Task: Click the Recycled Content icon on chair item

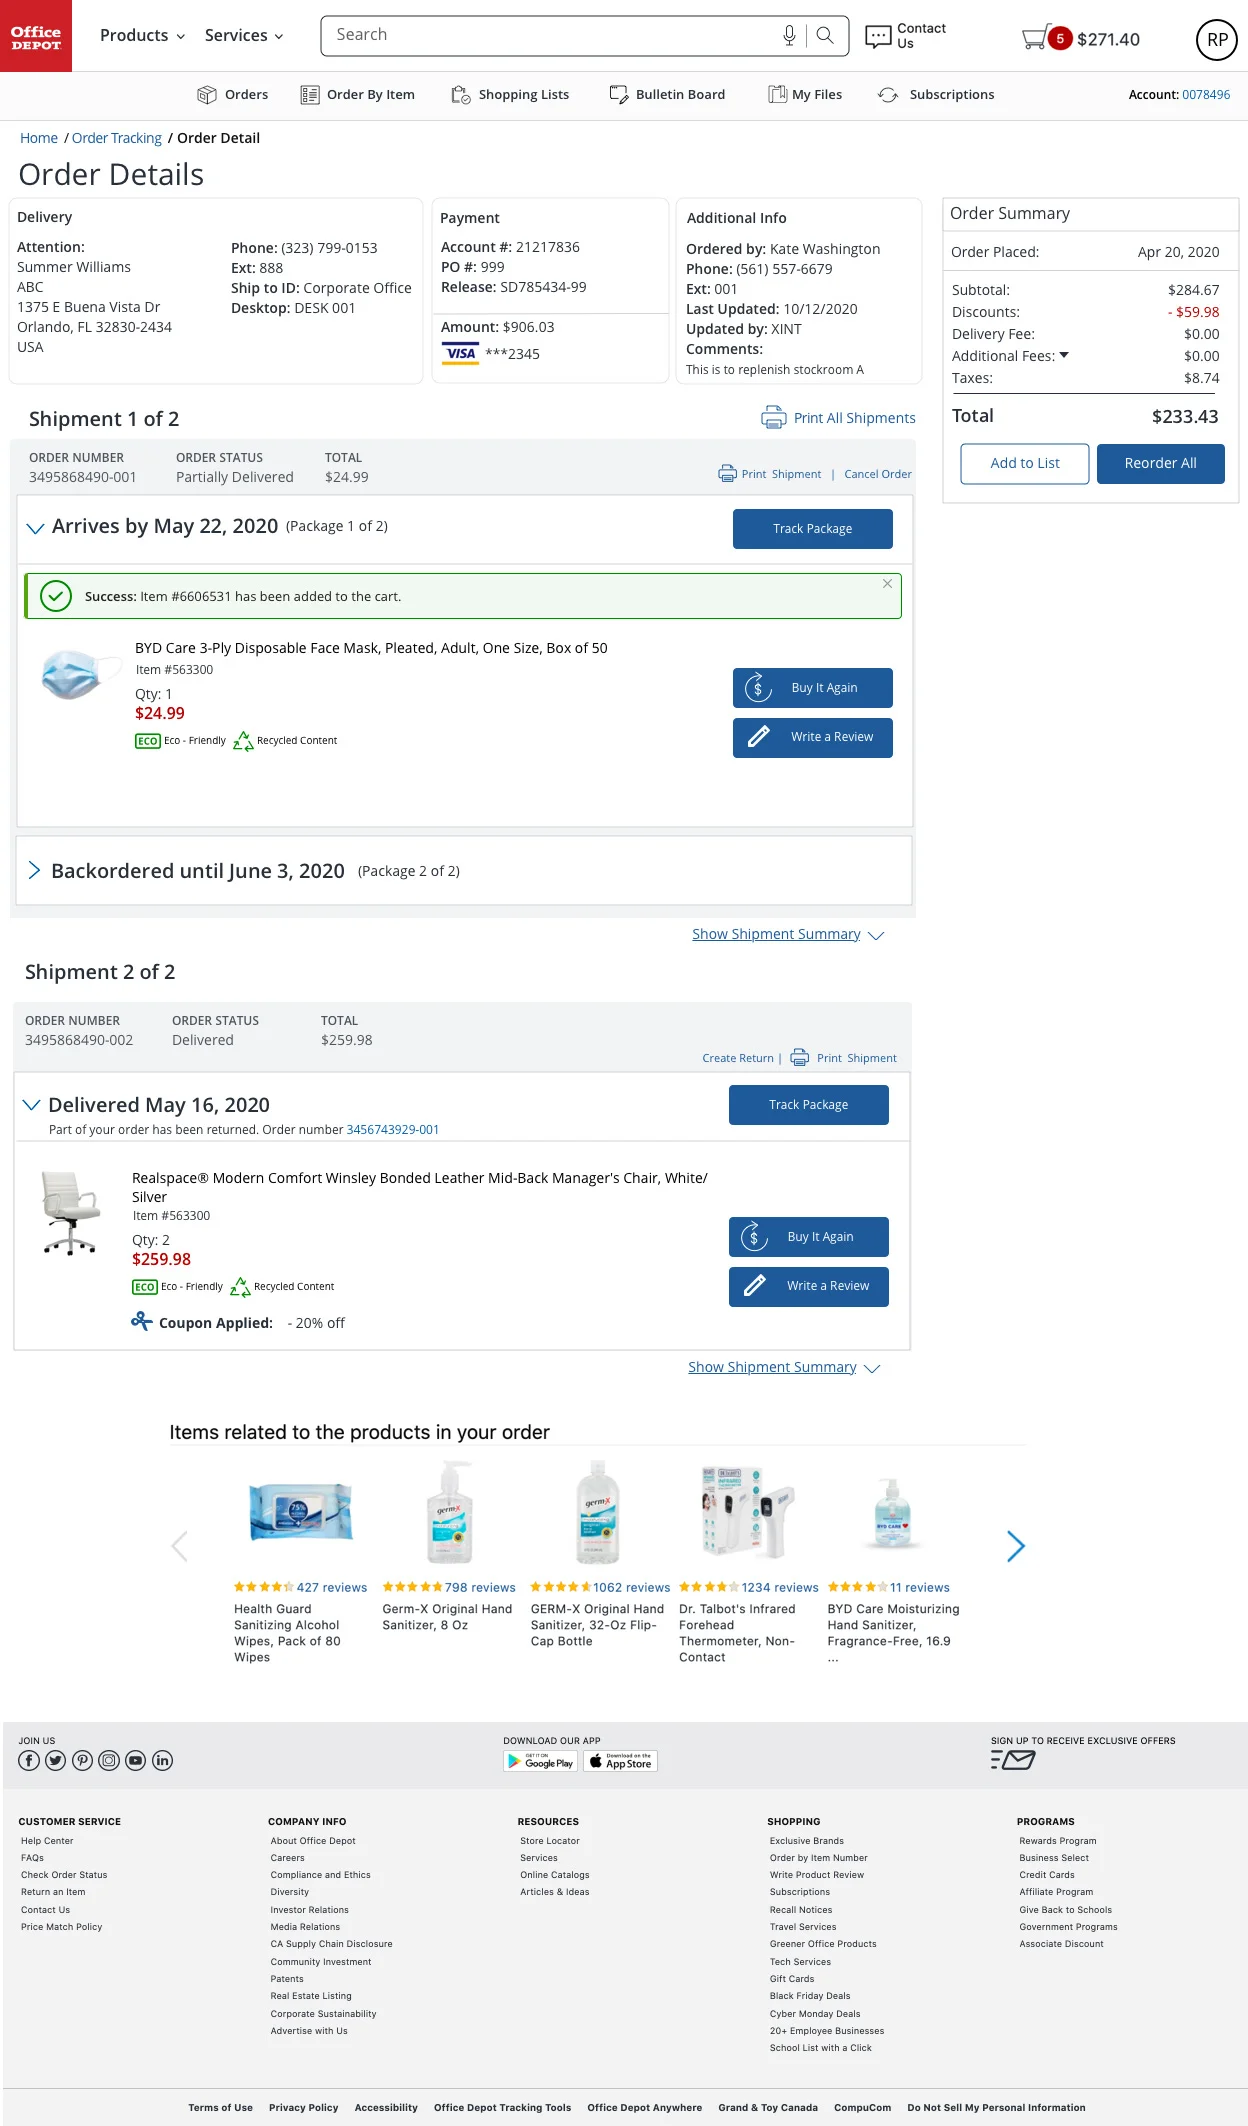Action: pos(240,1287)
